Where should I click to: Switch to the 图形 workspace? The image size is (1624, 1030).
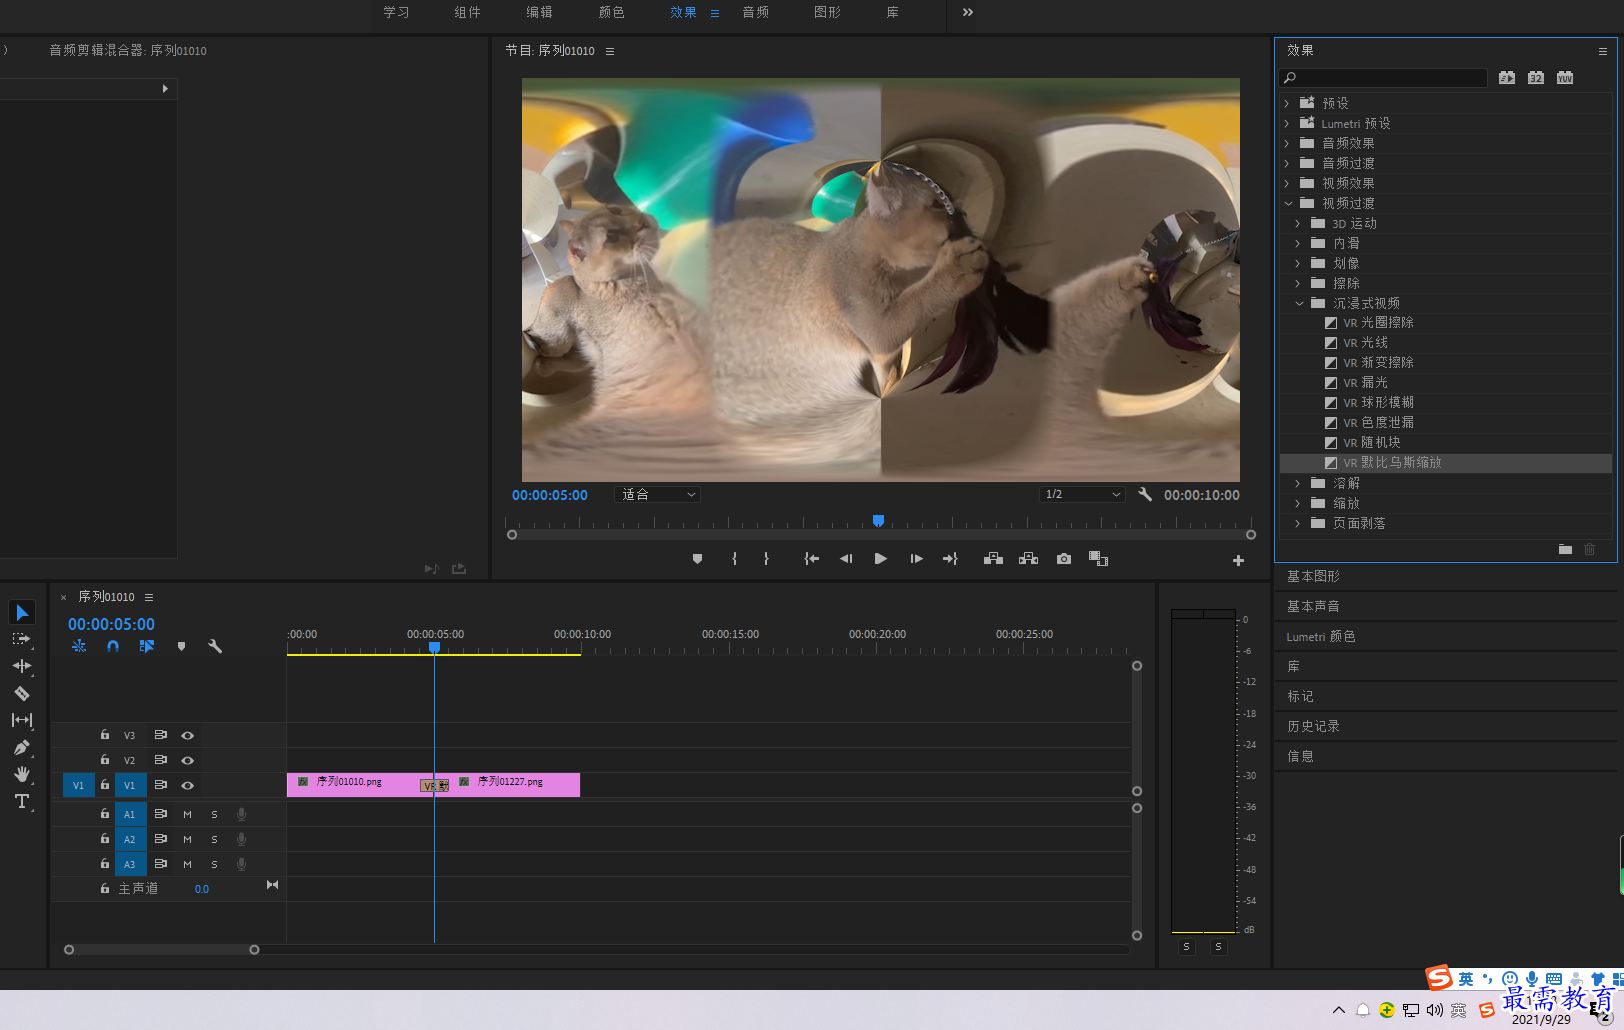(828, 12)
